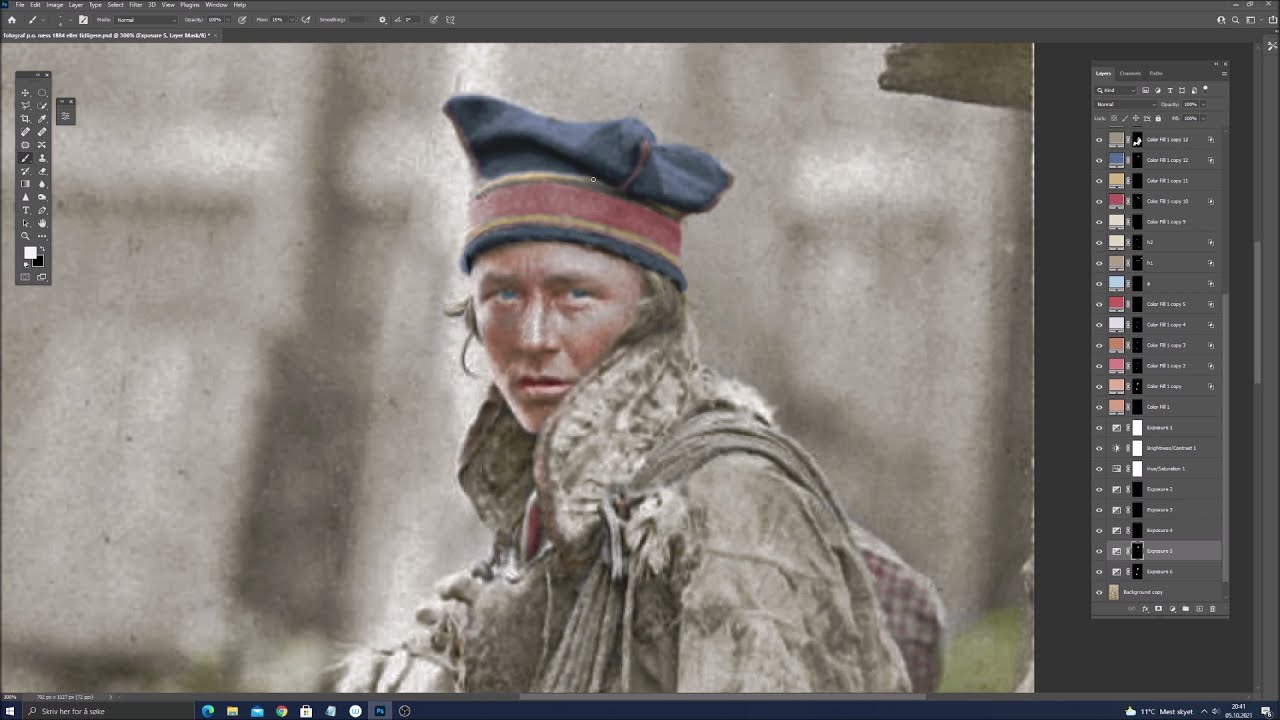
Task: Open the brush preset picker dropdown
Action: [70, 20]
